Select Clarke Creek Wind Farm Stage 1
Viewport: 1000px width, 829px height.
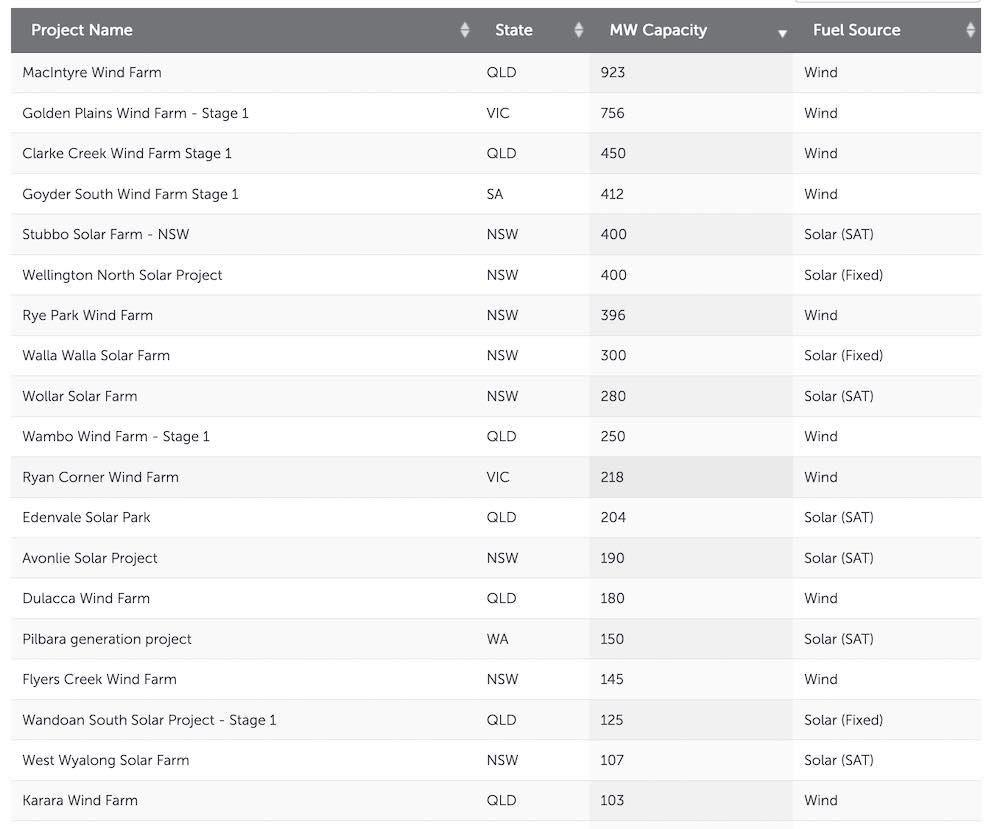[x=127, y=154]
